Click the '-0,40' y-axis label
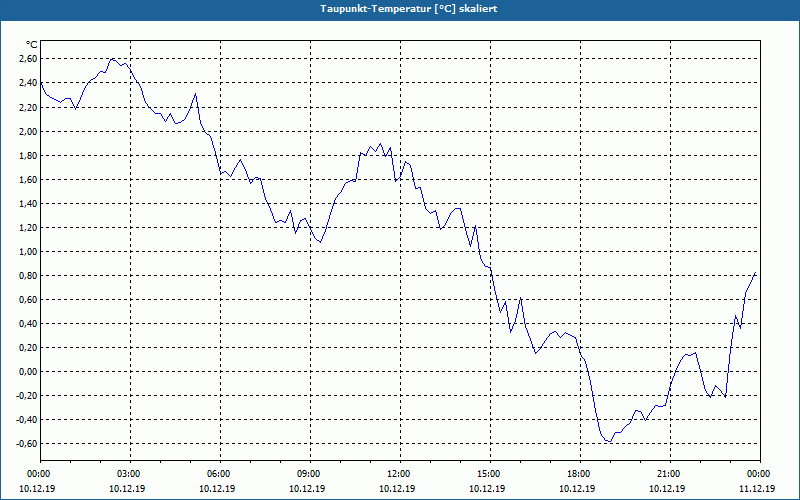 [x=27, y=419]
